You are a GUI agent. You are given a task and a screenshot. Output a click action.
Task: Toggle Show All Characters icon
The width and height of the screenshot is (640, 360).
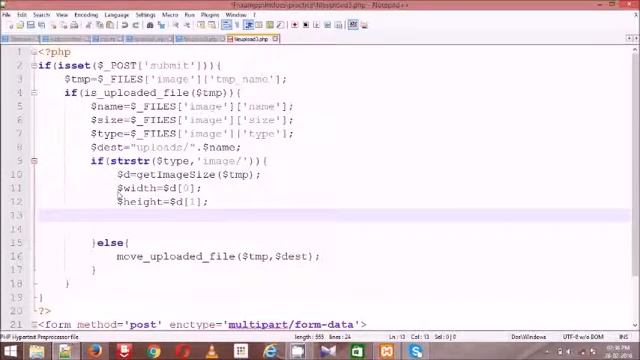click(237, 25)
